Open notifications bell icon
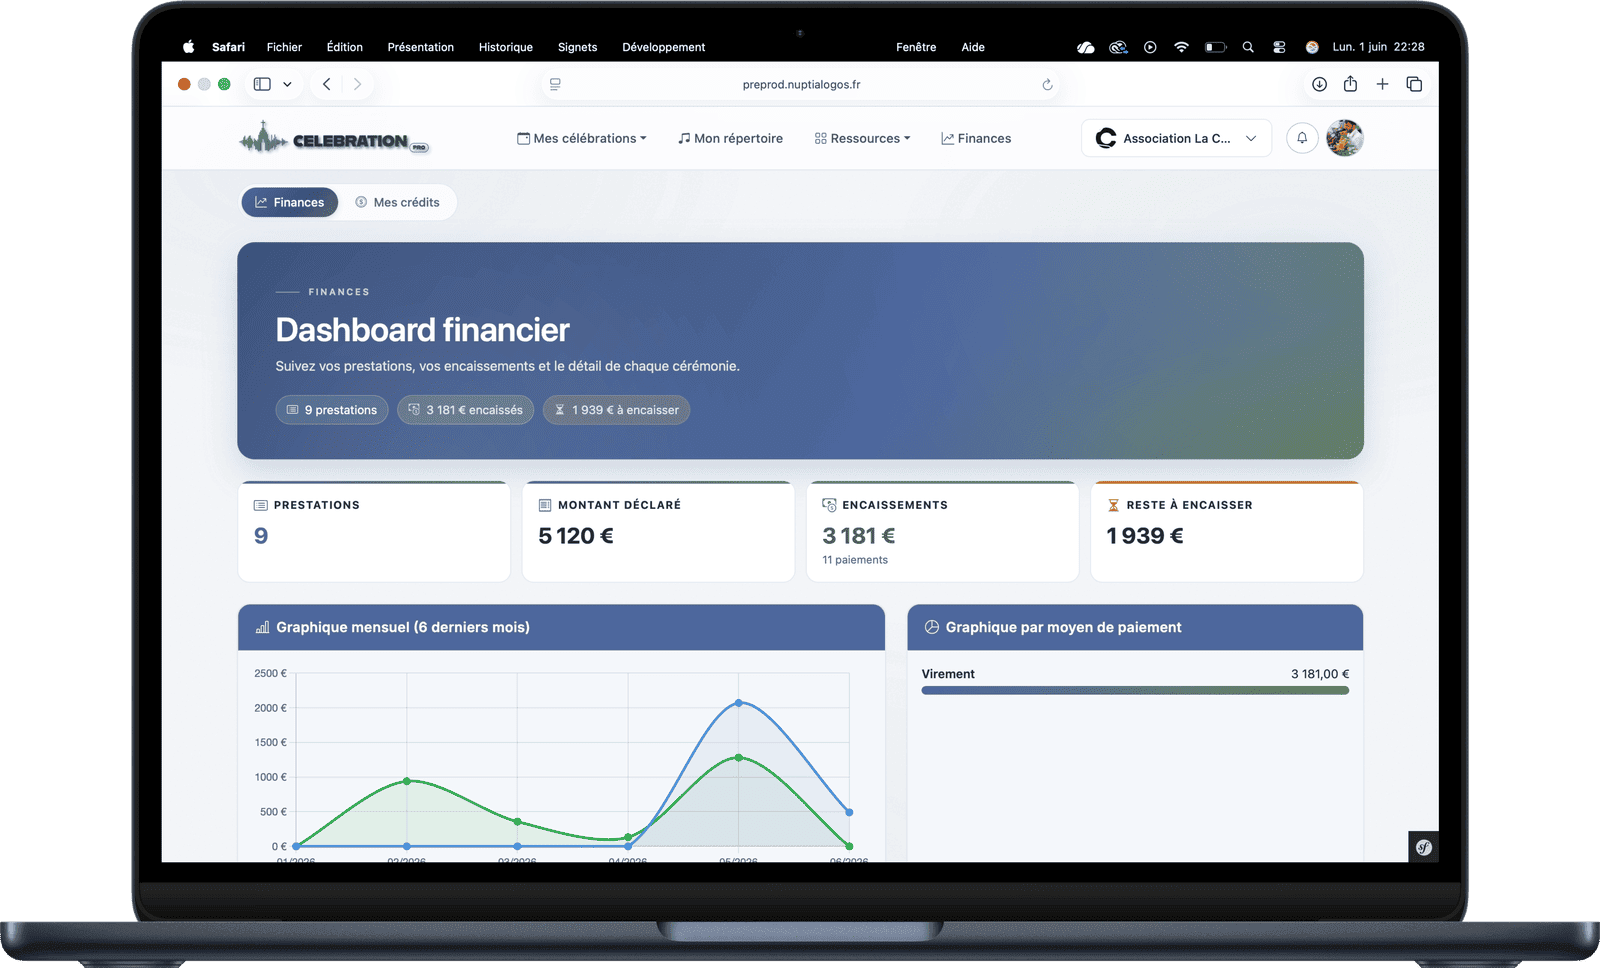1600x968 pixels. click(1302, 138)
